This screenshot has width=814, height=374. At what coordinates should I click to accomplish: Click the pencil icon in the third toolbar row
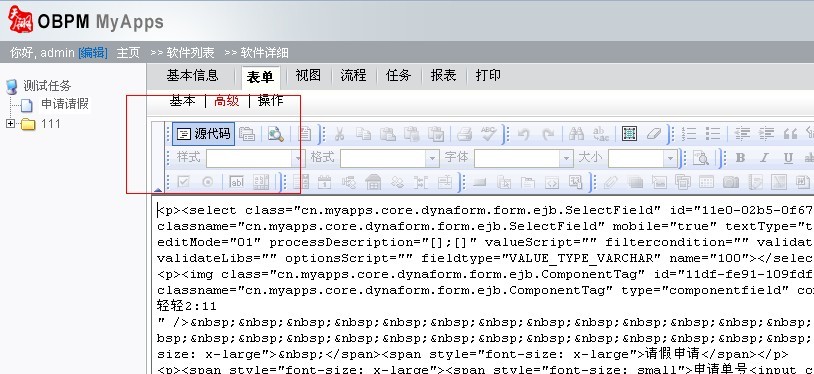tap(610, 182)
